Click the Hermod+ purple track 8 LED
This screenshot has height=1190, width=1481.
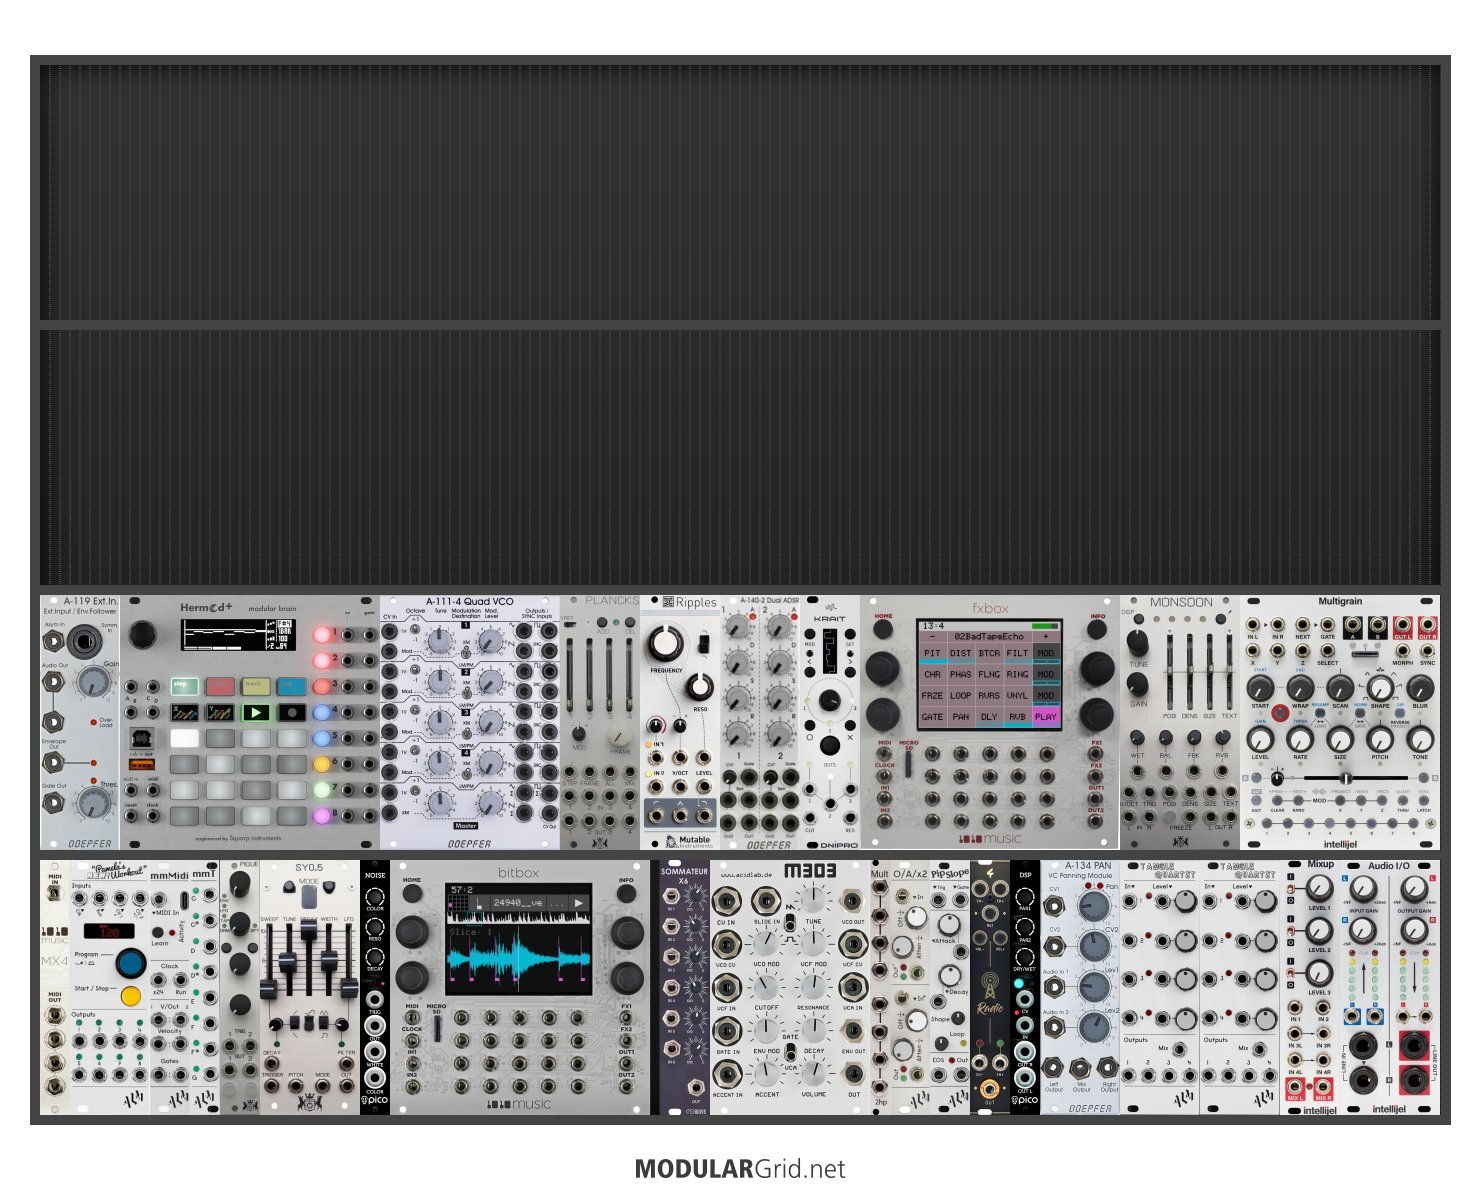point(322,816)
